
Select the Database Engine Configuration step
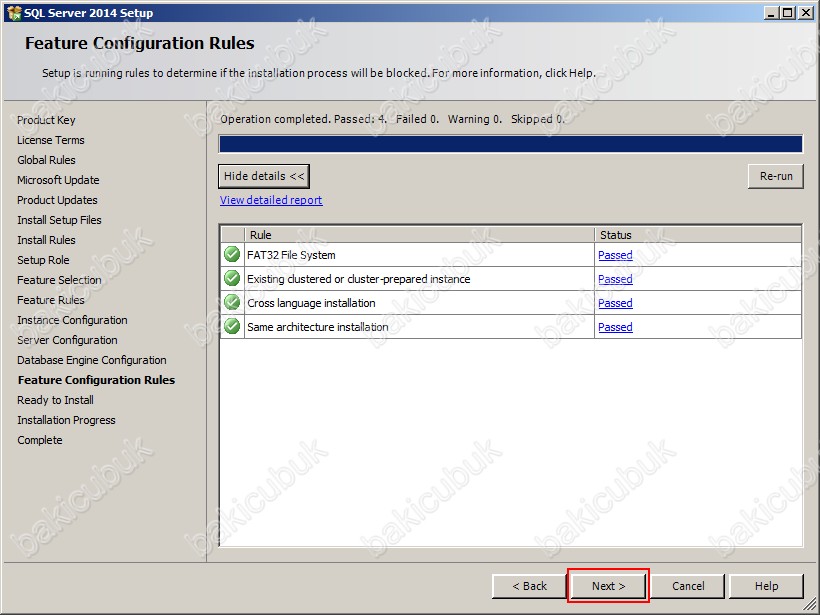pyautogui.click(x=92, y=360)
